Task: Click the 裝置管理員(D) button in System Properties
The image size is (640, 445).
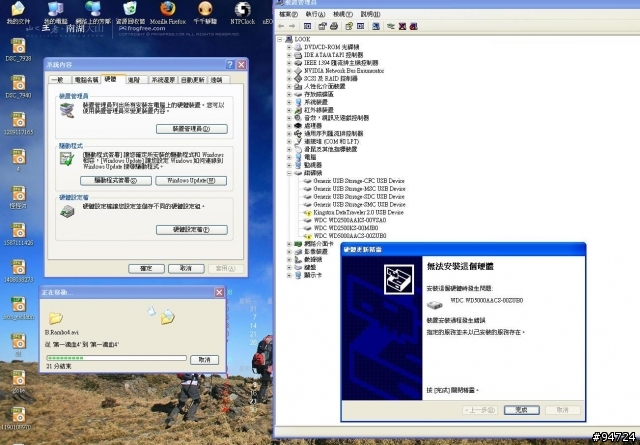Action: 192,129
